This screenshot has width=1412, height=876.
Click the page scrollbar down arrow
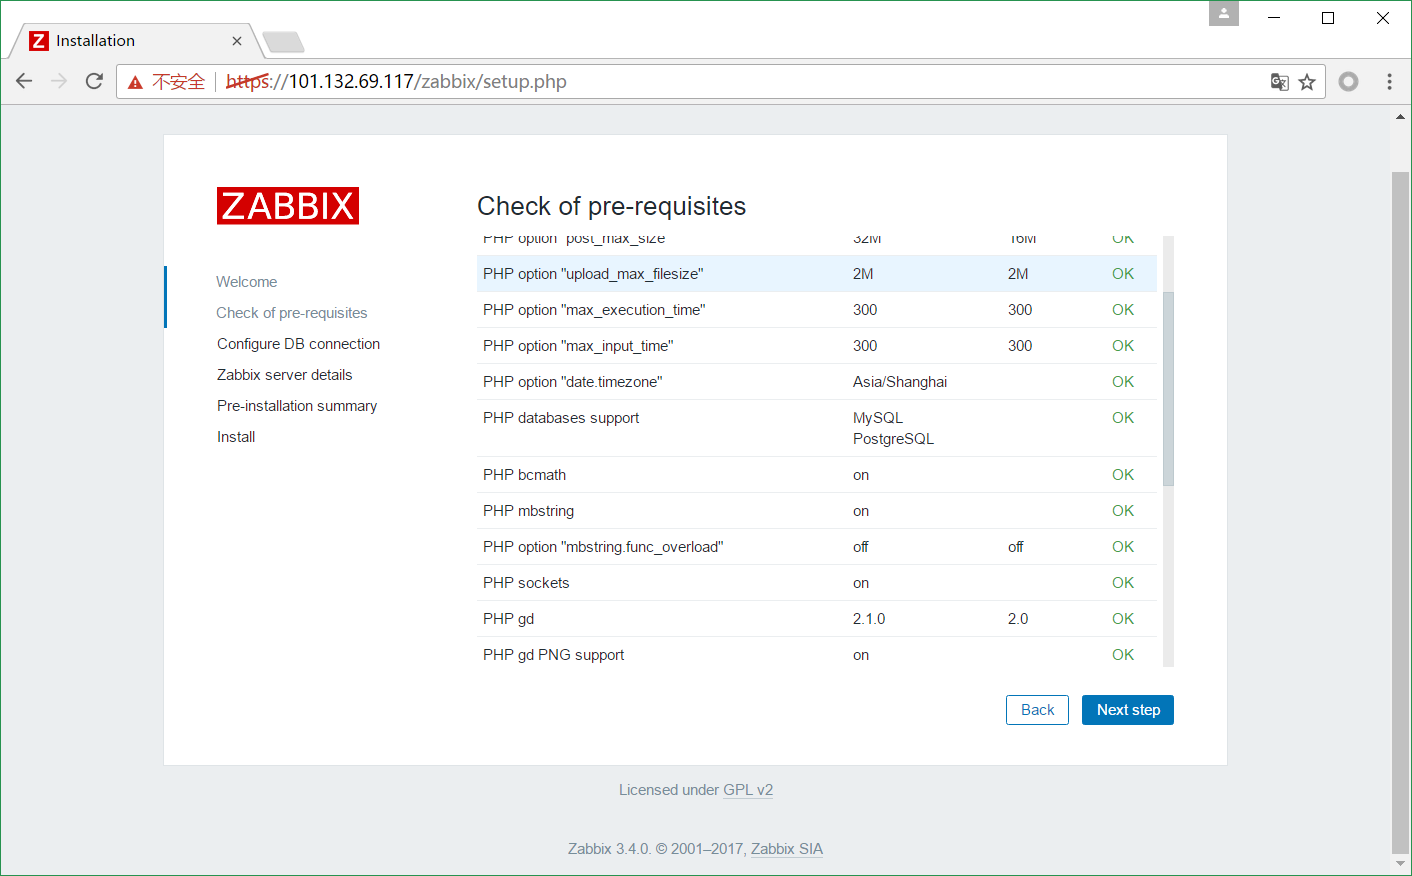click(1400, 863)
